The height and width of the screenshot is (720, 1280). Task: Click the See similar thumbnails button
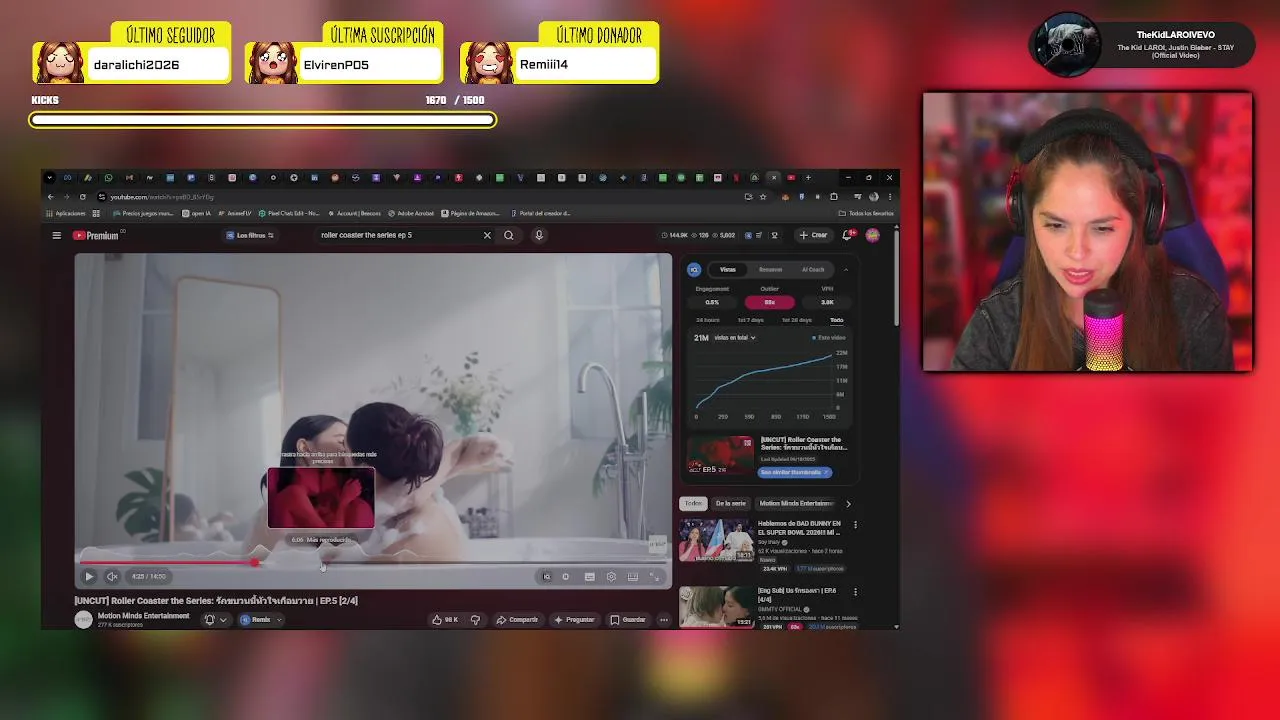point(795,472)
